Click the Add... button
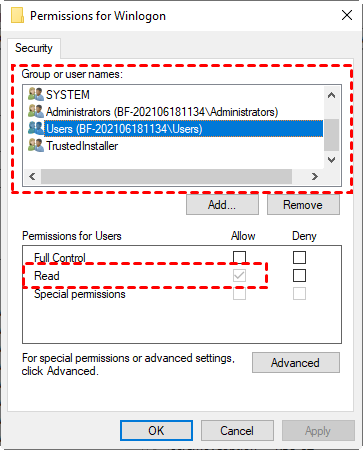Viewport: 363px width, 450px height. (x=222, y=205)
